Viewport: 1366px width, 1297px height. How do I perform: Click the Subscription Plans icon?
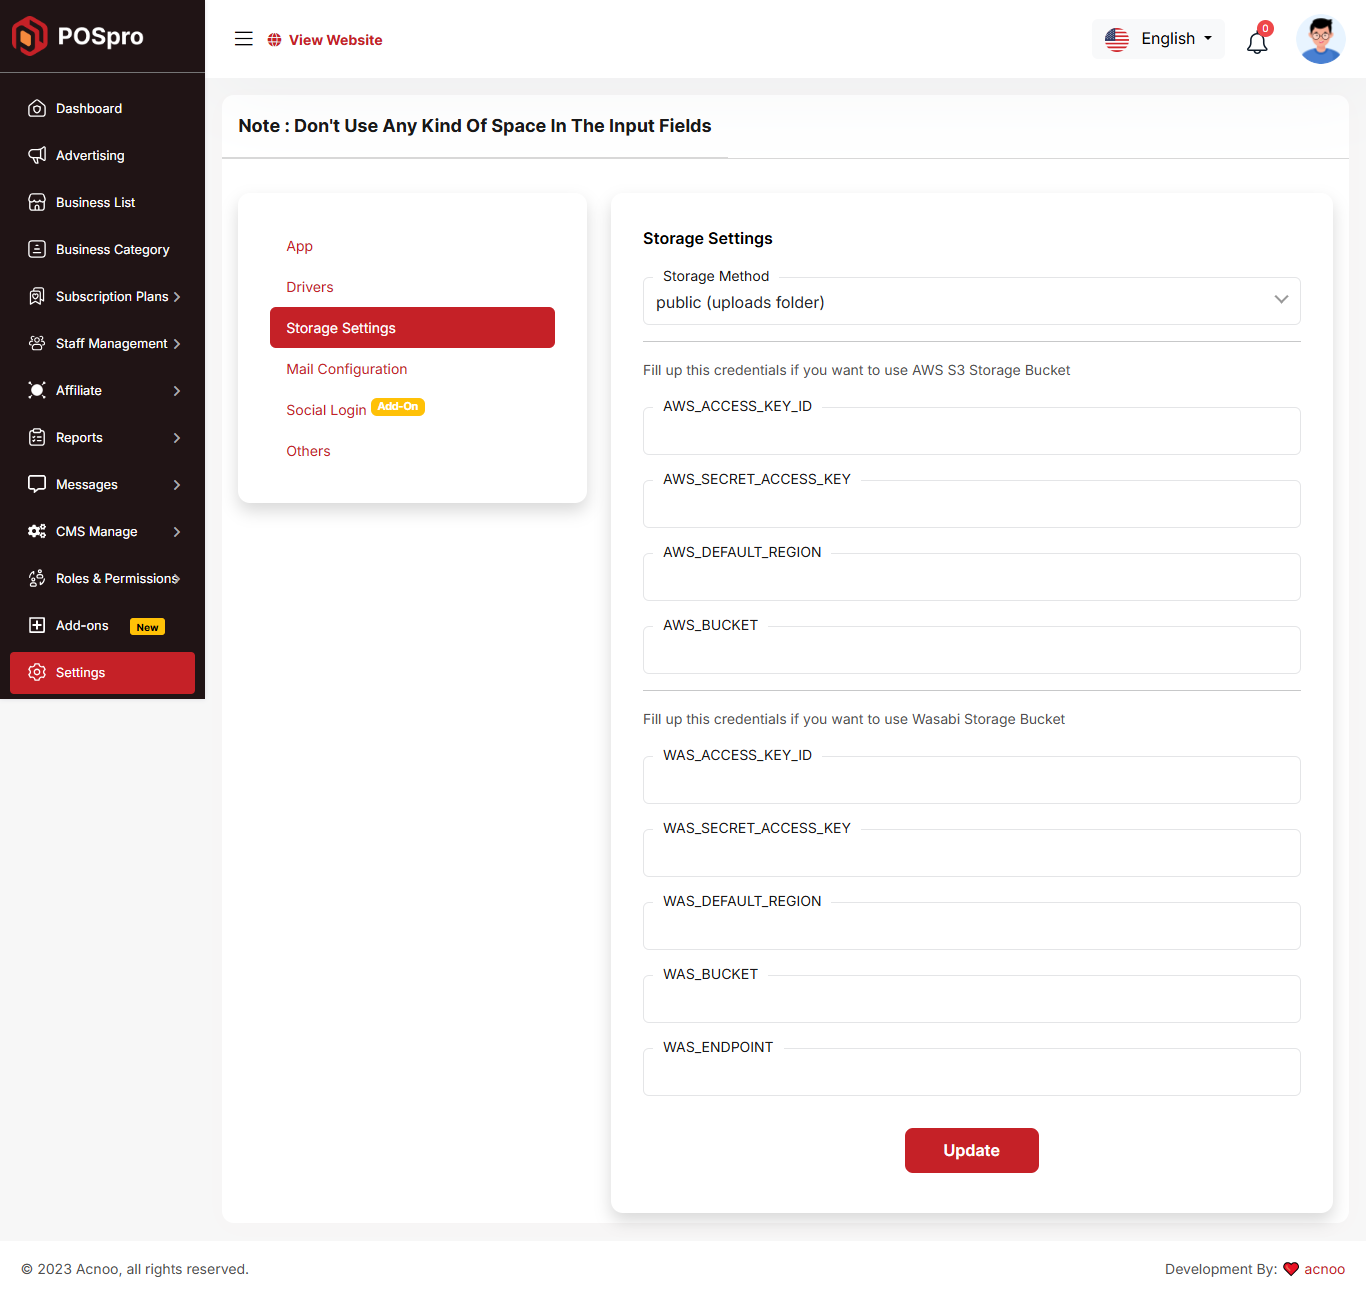click(x=37, y=296)
